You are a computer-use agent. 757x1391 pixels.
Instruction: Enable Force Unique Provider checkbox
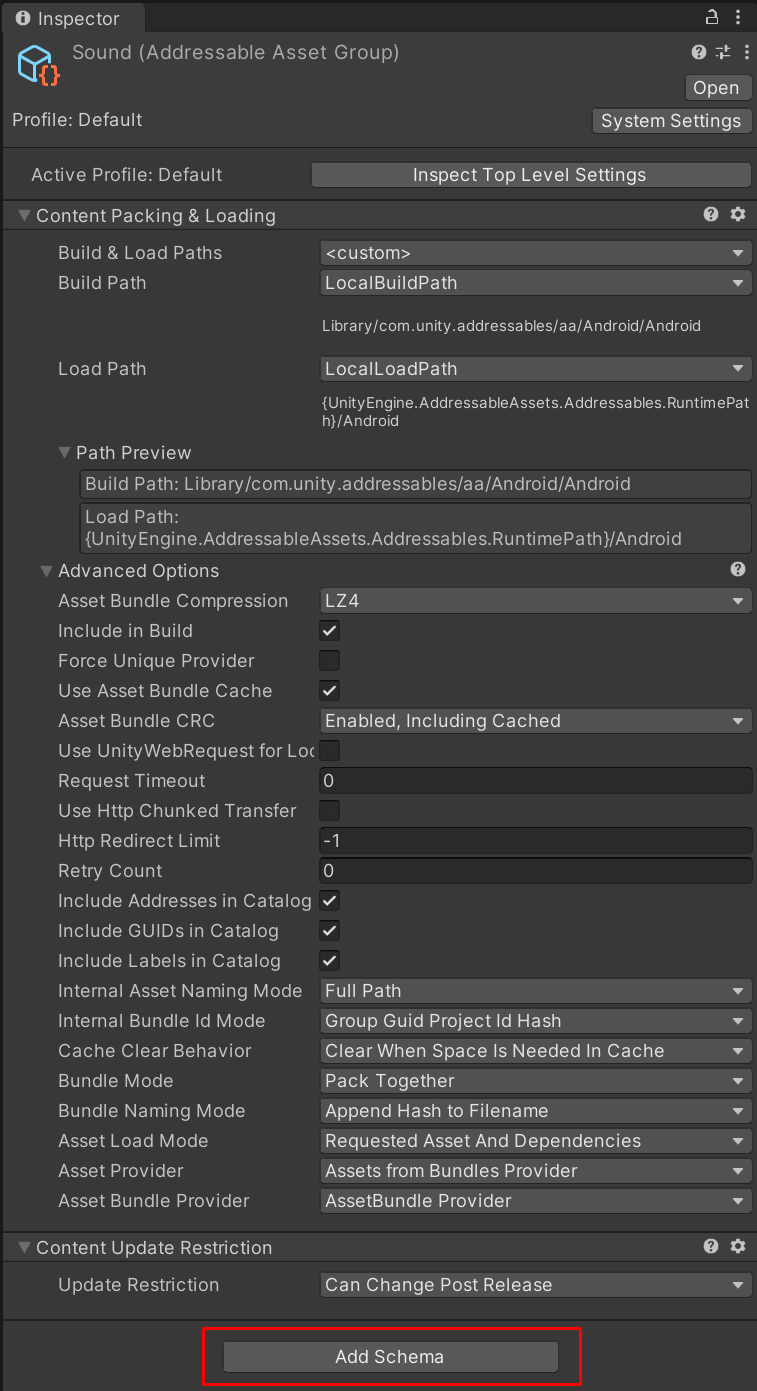[329, 661]
